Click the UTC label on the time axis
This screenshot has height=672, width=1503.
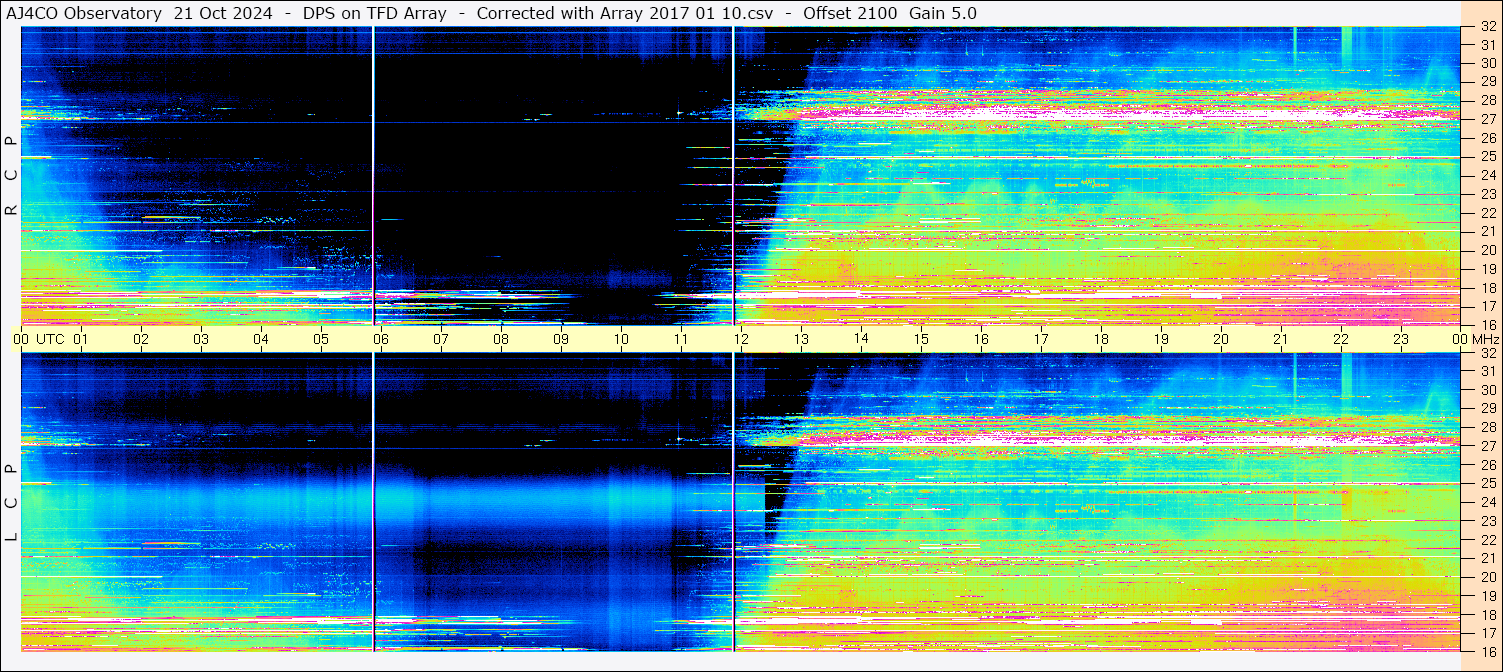[50, 339]
